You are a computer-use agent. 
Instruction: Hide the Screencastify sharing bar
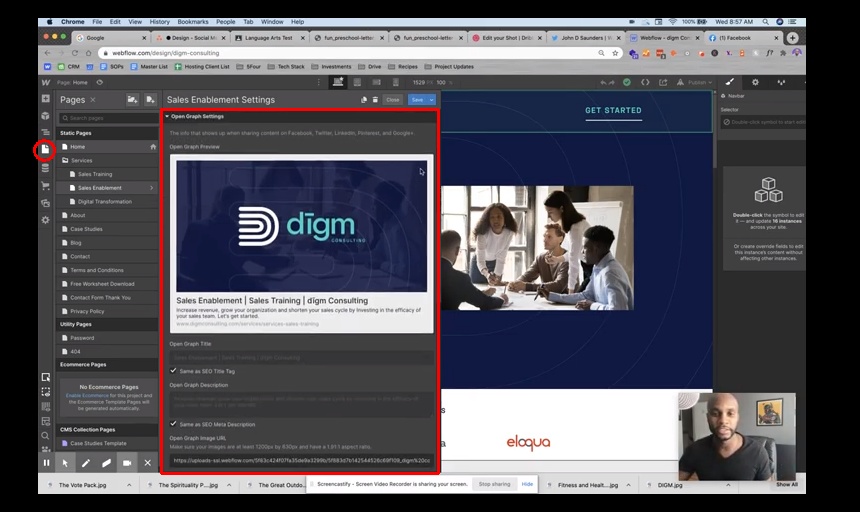(527, 484)
